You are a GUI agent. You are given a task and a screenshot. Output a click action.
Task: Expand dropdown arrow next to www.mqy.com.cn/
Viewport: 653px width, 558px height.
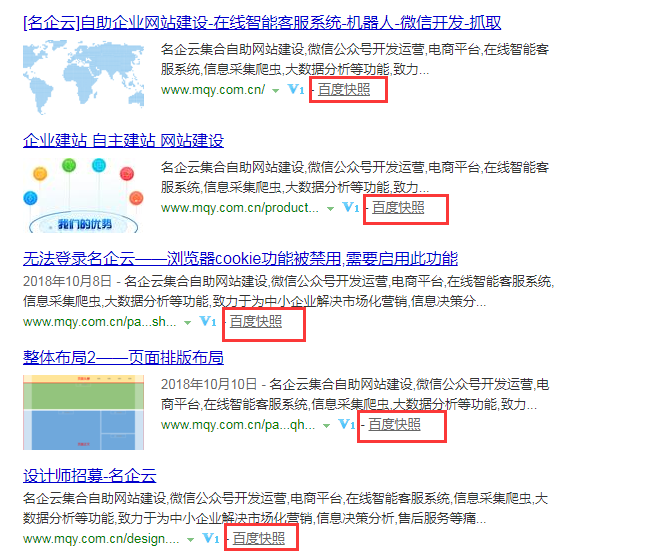[275, 90]
